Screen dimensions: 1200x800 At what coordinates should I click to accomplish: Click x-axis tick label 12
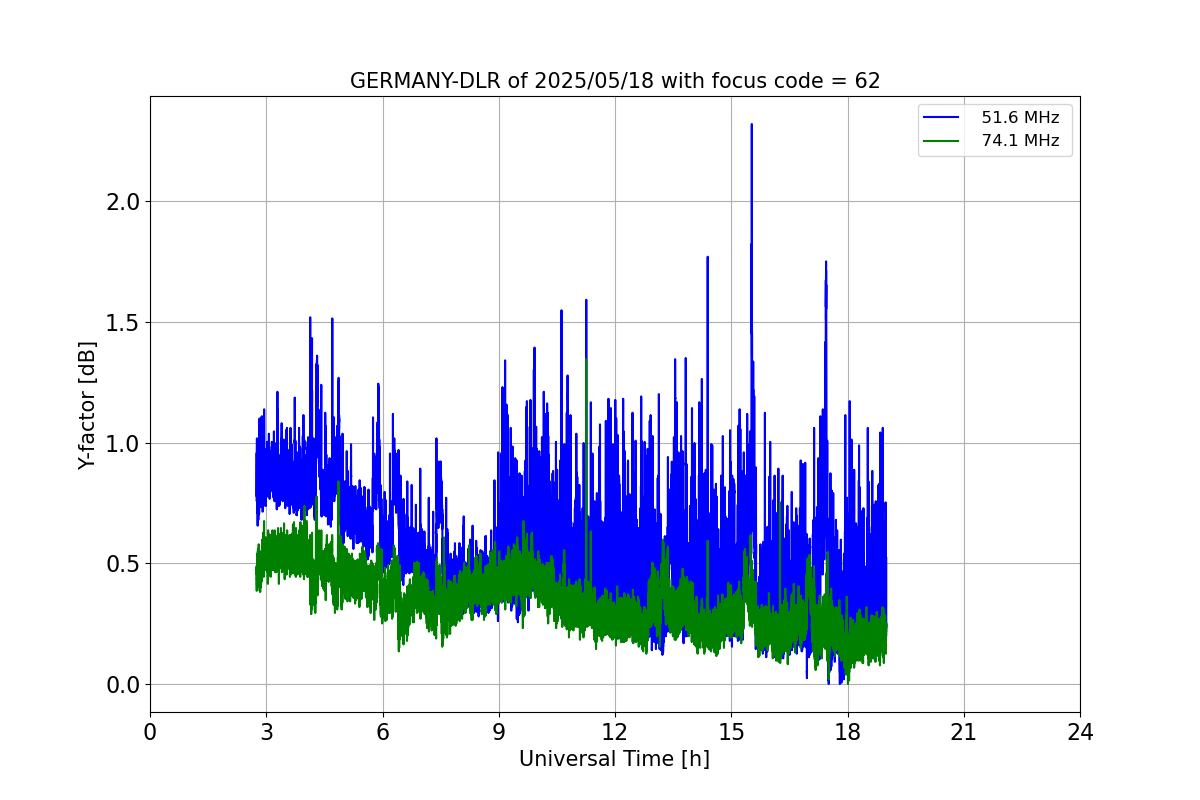[x=615, y=732]
